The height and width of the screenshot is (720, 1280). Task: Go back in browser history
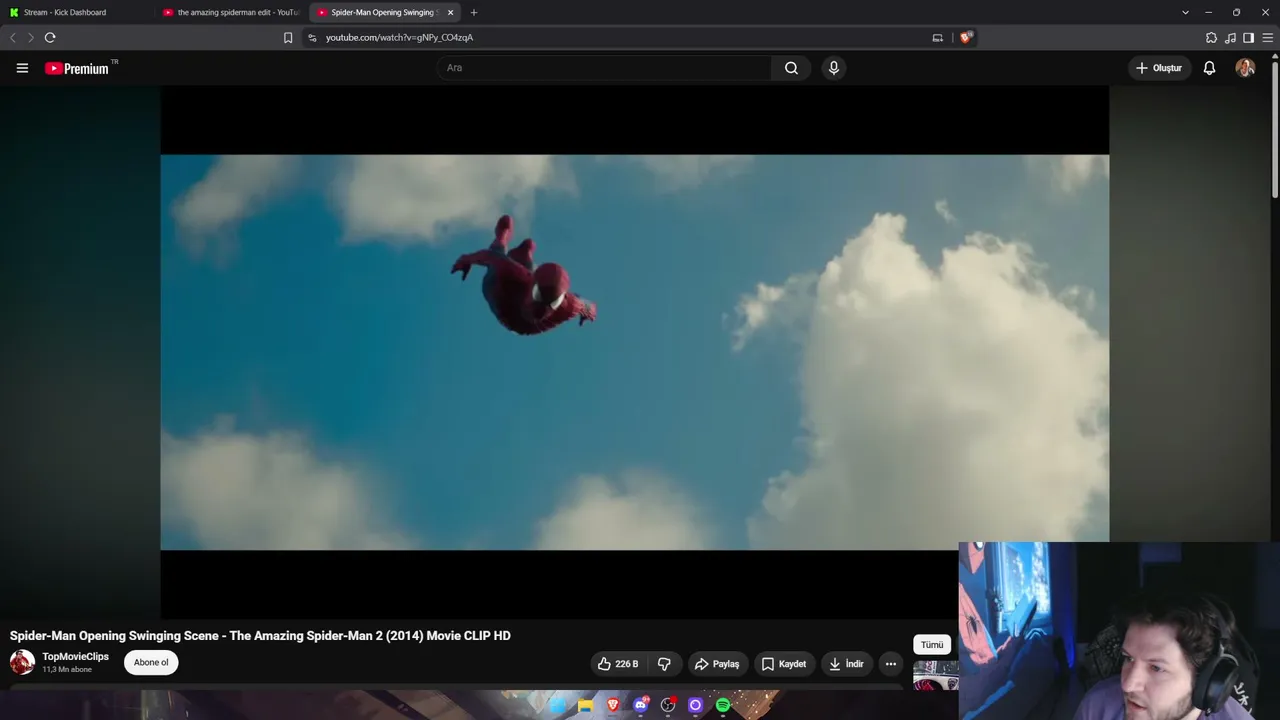click(13, 38)
